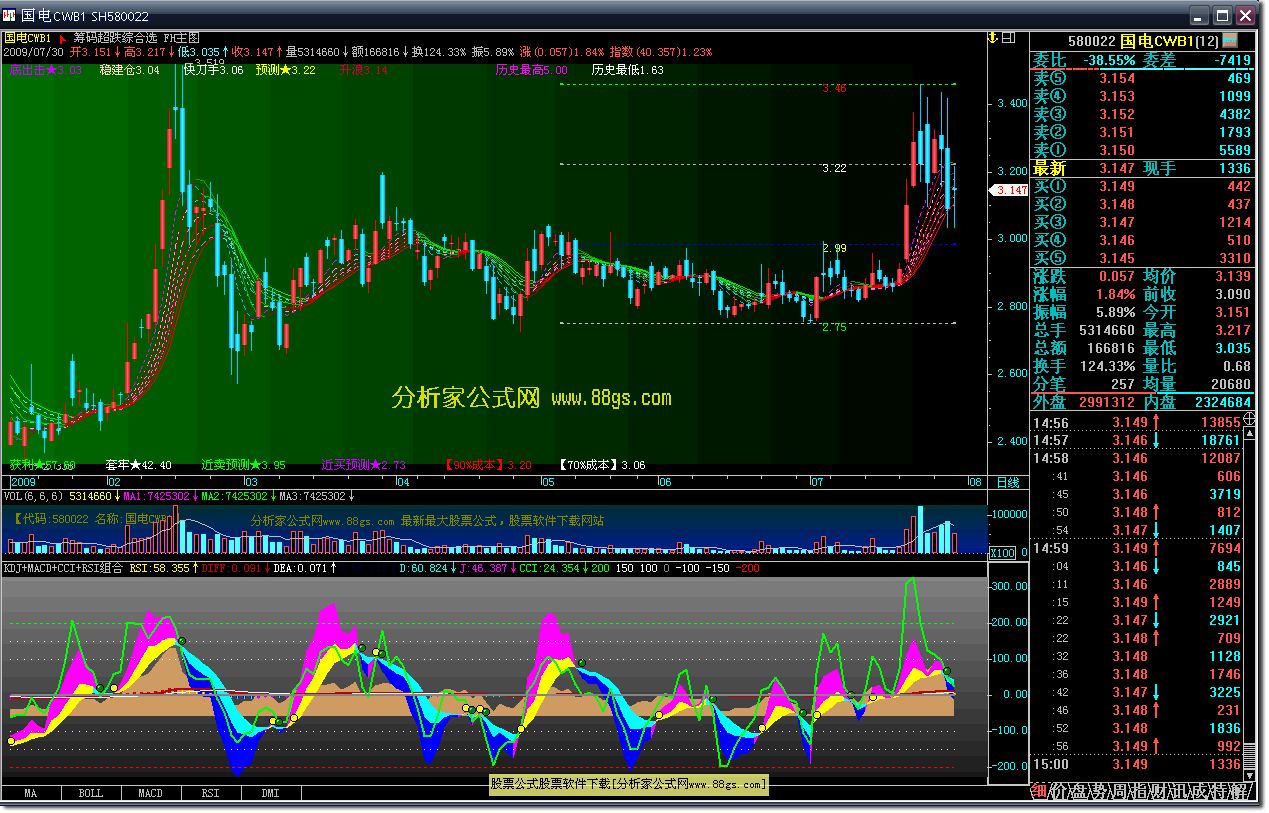1269x813 pixels.
Task: Select the 价 tab in the bottom right panel
Action: (x=1061, y=791)
